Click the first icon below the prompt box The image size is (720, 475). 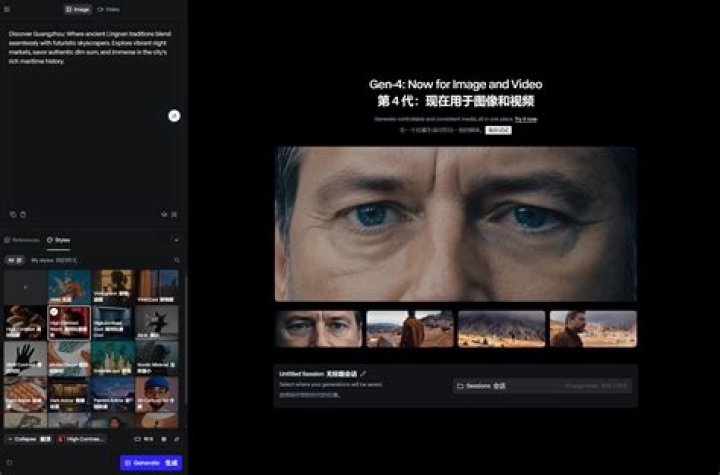coord(13,215)
